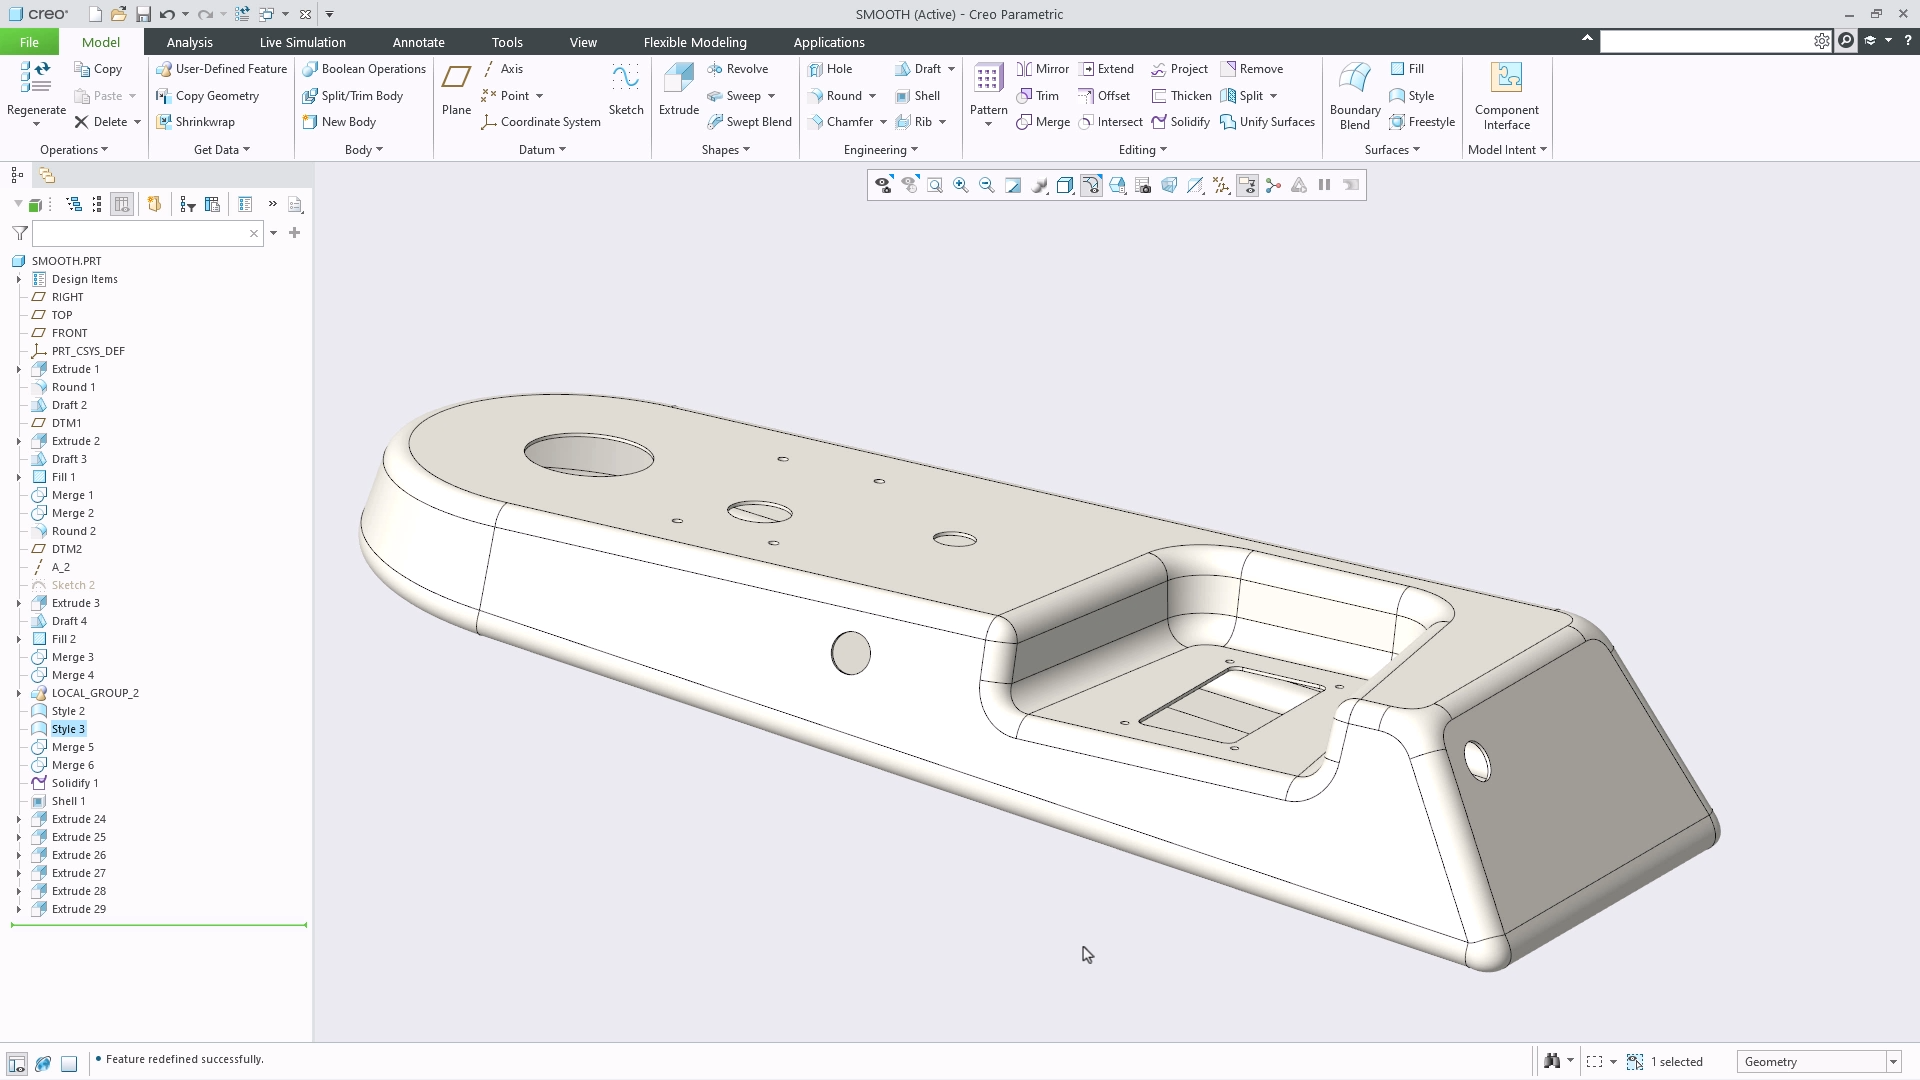Toggle Pause Simulation button
Screen dimensions: 1920x1080
click(x=1324, y=185)
